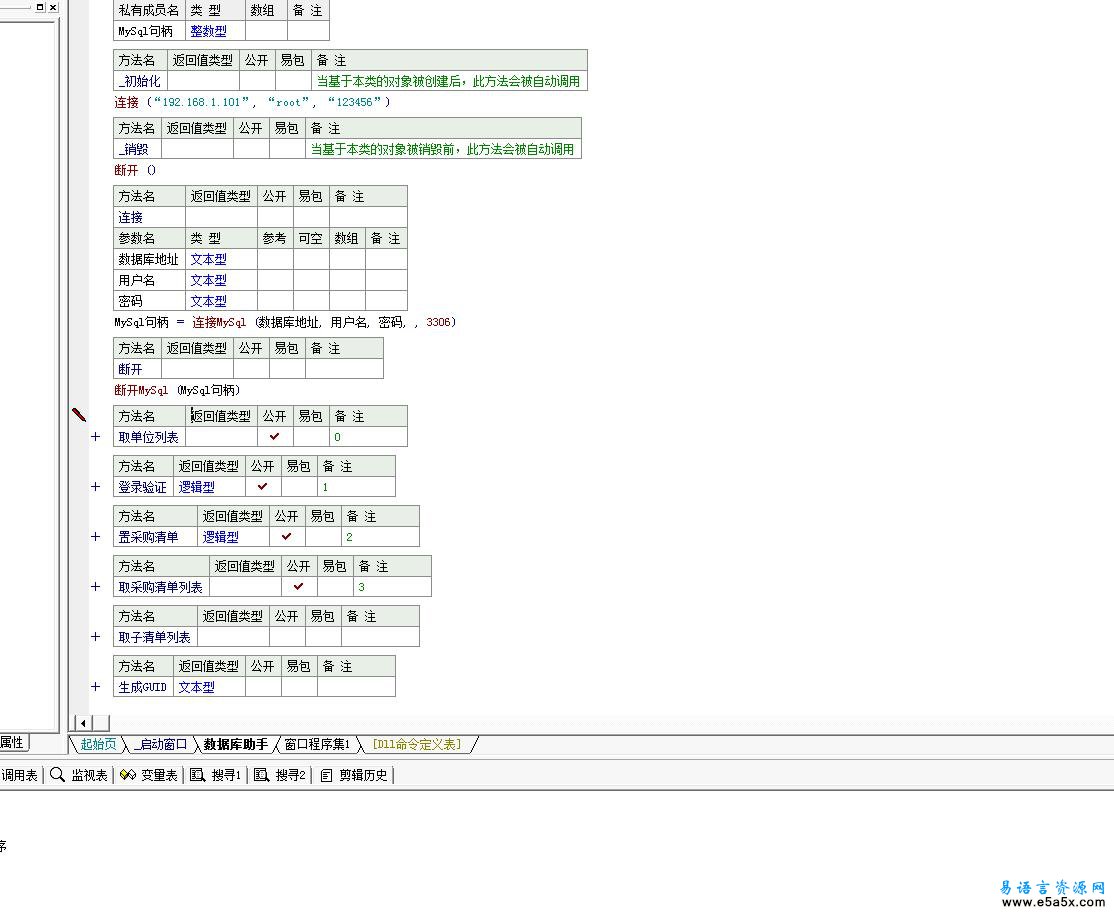
Task: Expand the 取单位列表 method body
Action: pos(95,437)
